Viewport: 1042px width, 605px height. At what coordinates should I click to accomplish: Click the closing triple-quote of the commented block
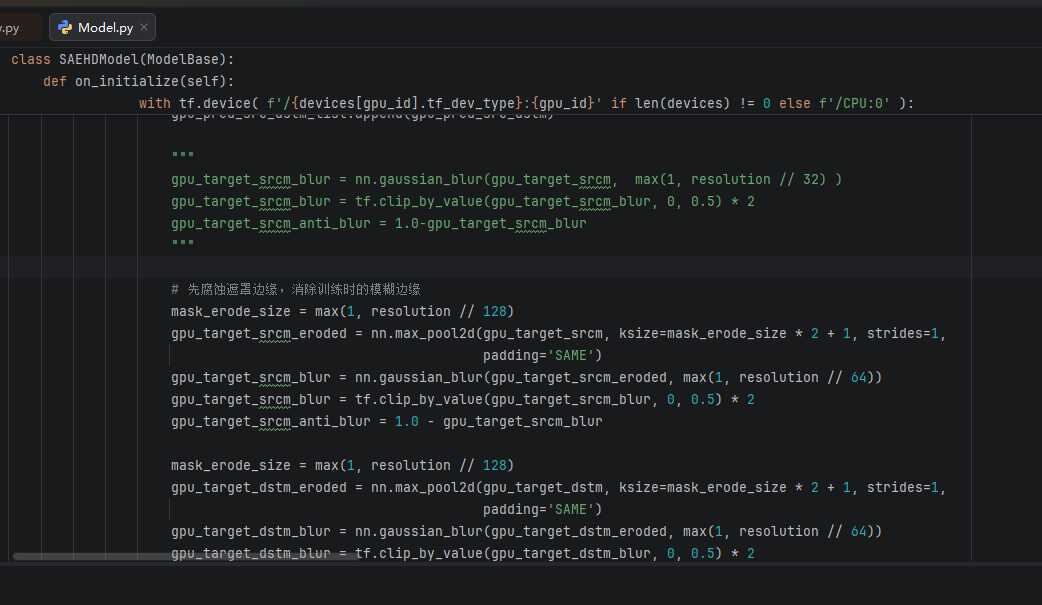coord(182,245)
